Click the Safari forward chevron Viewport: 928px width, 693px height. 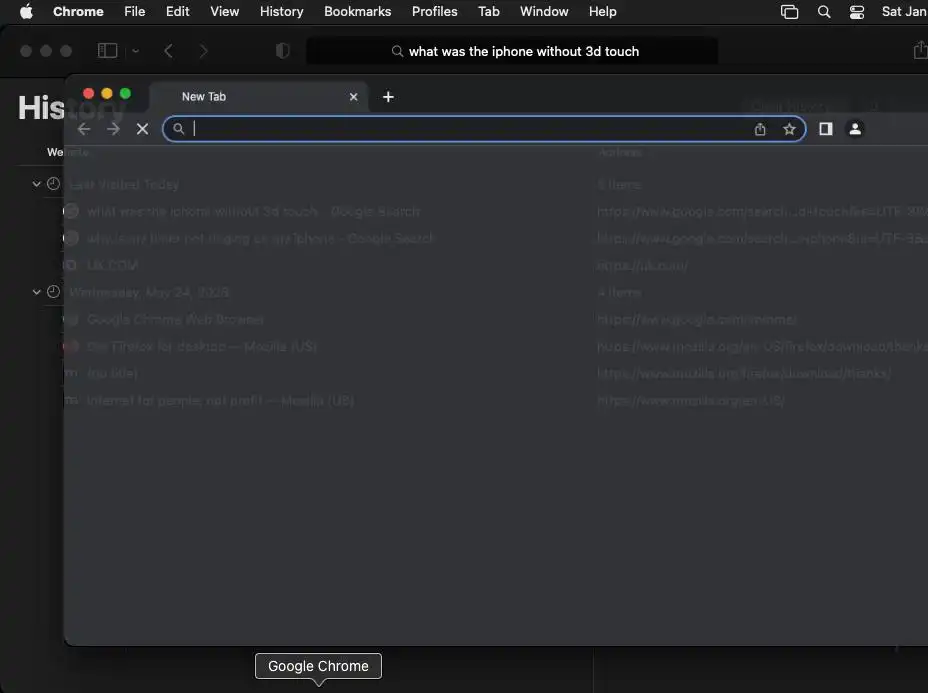click(203, 51)
